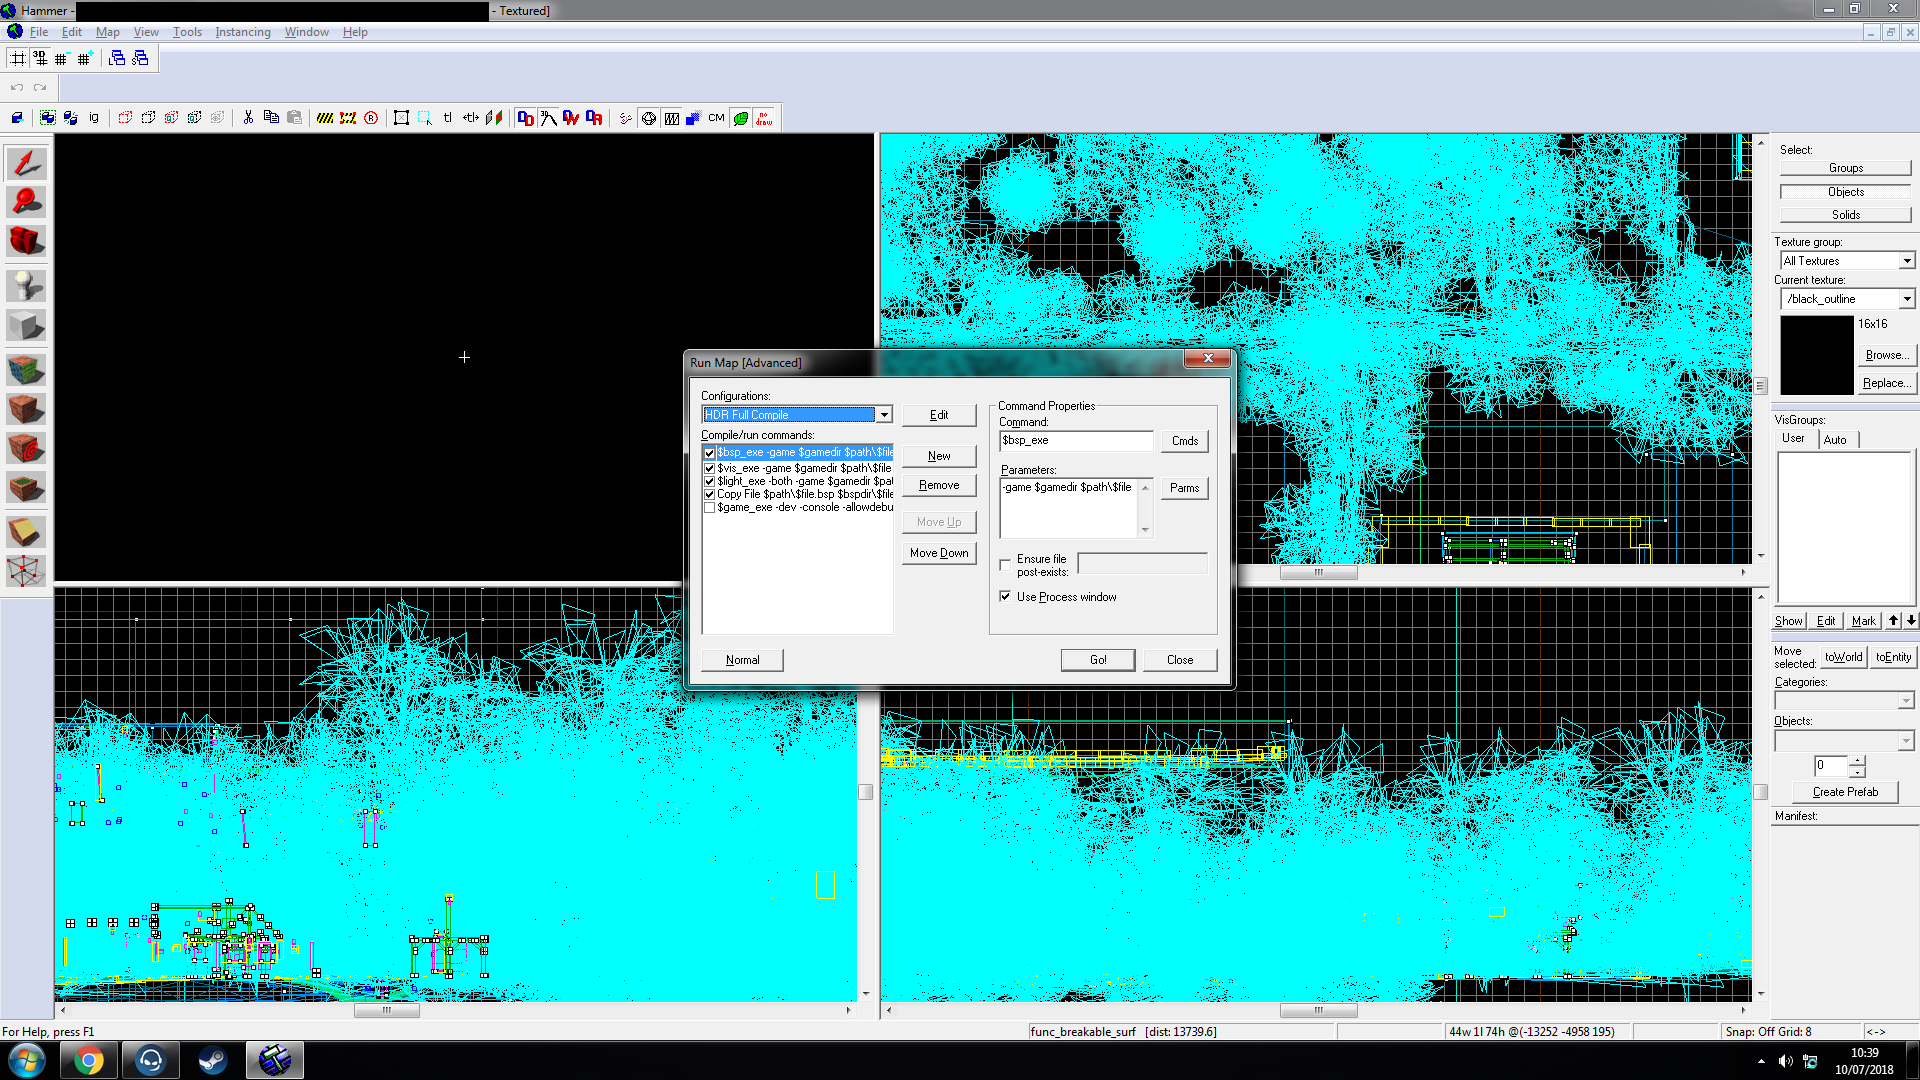Select the Vertex manipulation tool
The image size is (1920, 1080).
(x=26, y=571)
